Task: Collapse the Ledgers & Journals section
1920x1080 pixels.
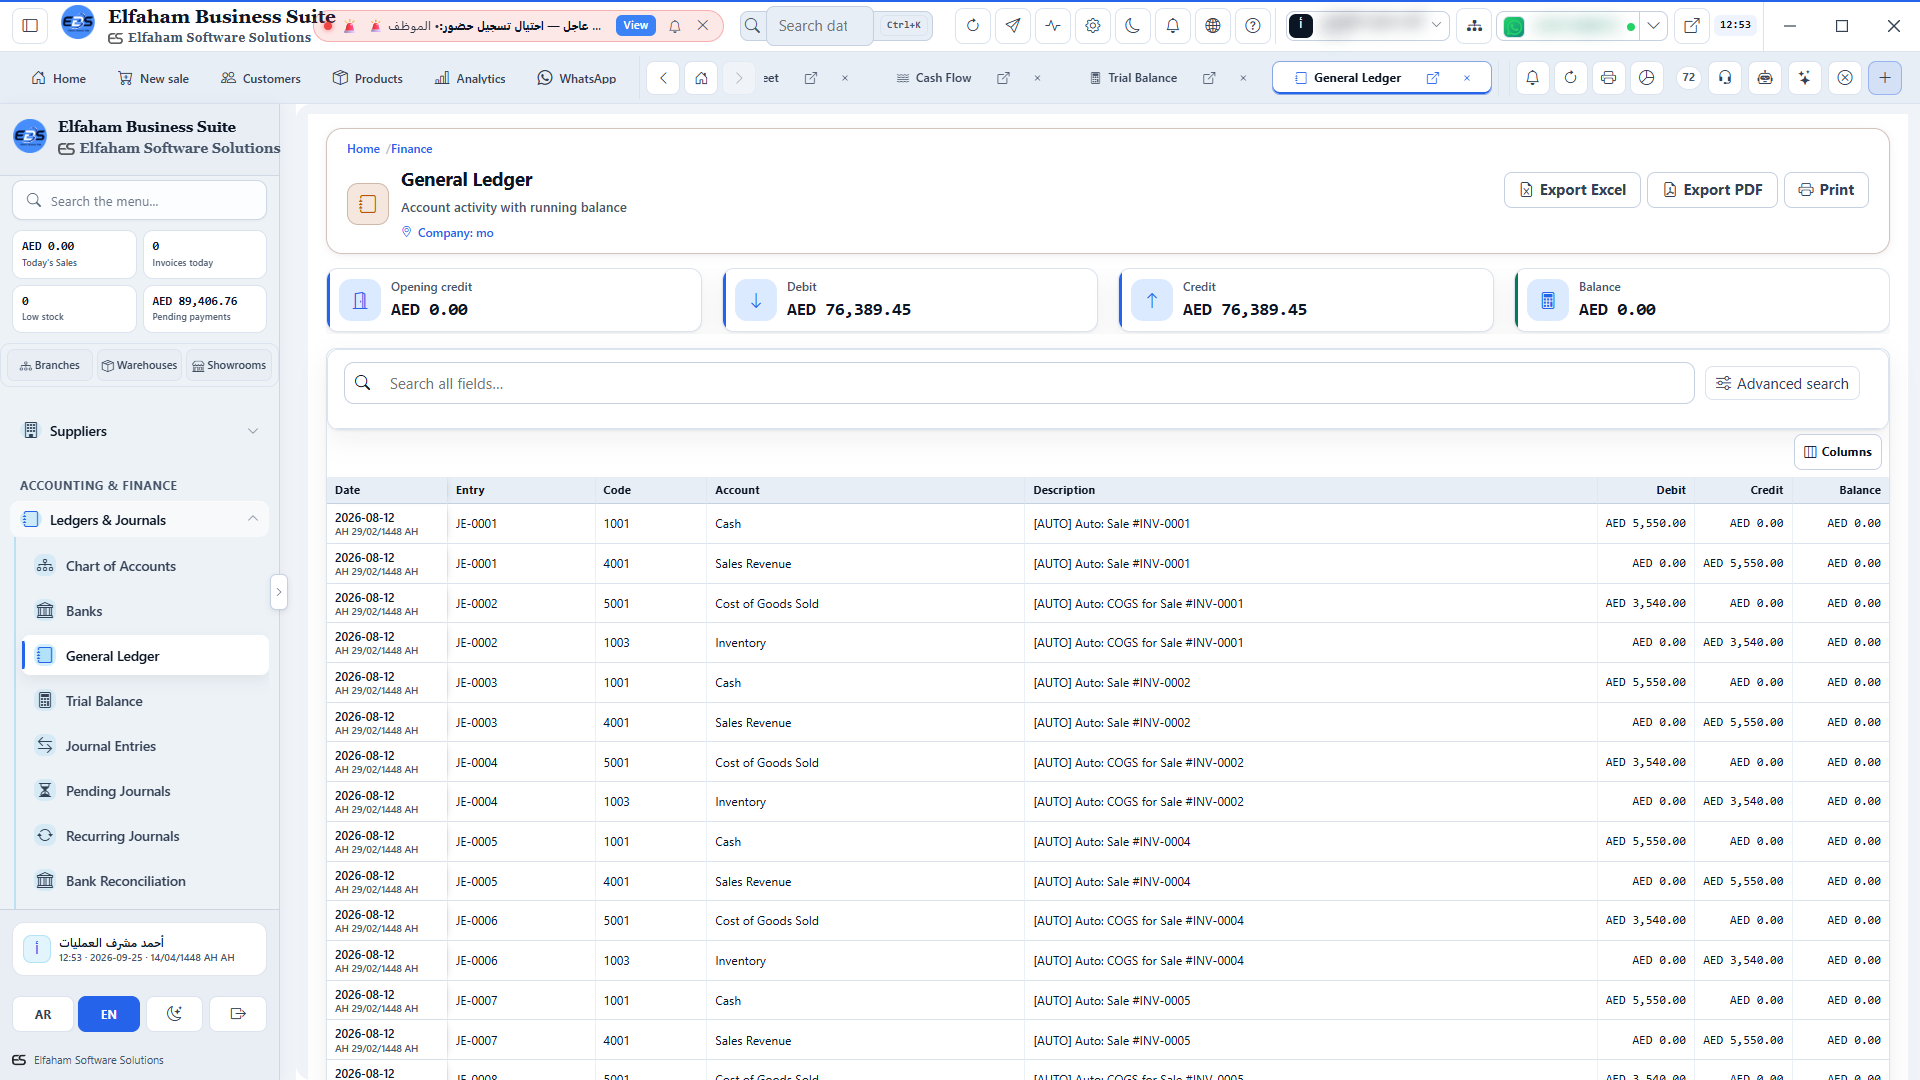Action: [x=139, y=520]
